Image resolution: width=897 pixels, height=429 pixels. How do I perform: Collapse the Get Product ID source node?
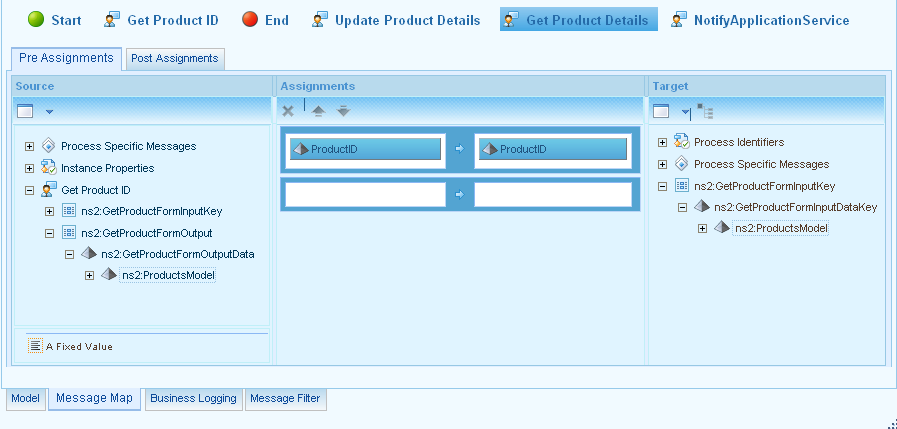pyautogui.click(x=29, y=190)
